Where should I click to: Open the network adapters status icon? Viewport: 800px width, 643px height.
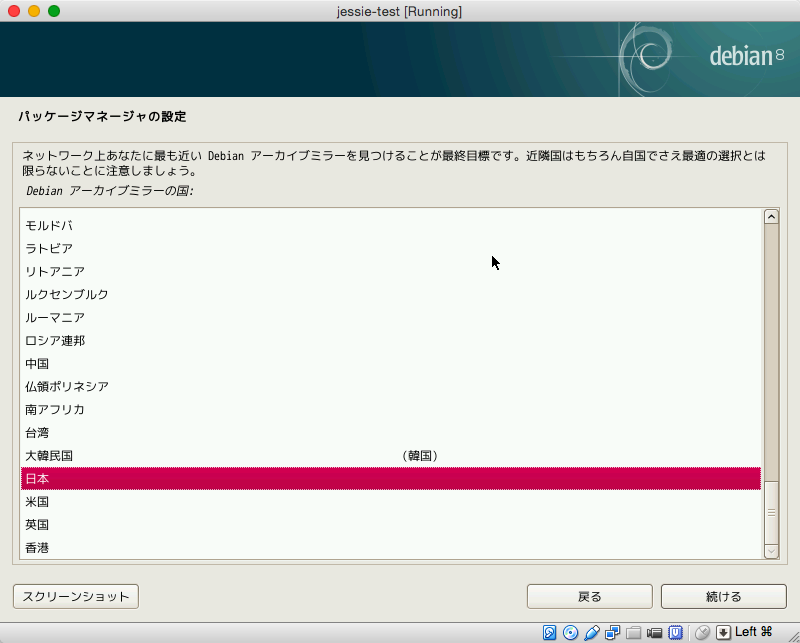click(612, 633)
